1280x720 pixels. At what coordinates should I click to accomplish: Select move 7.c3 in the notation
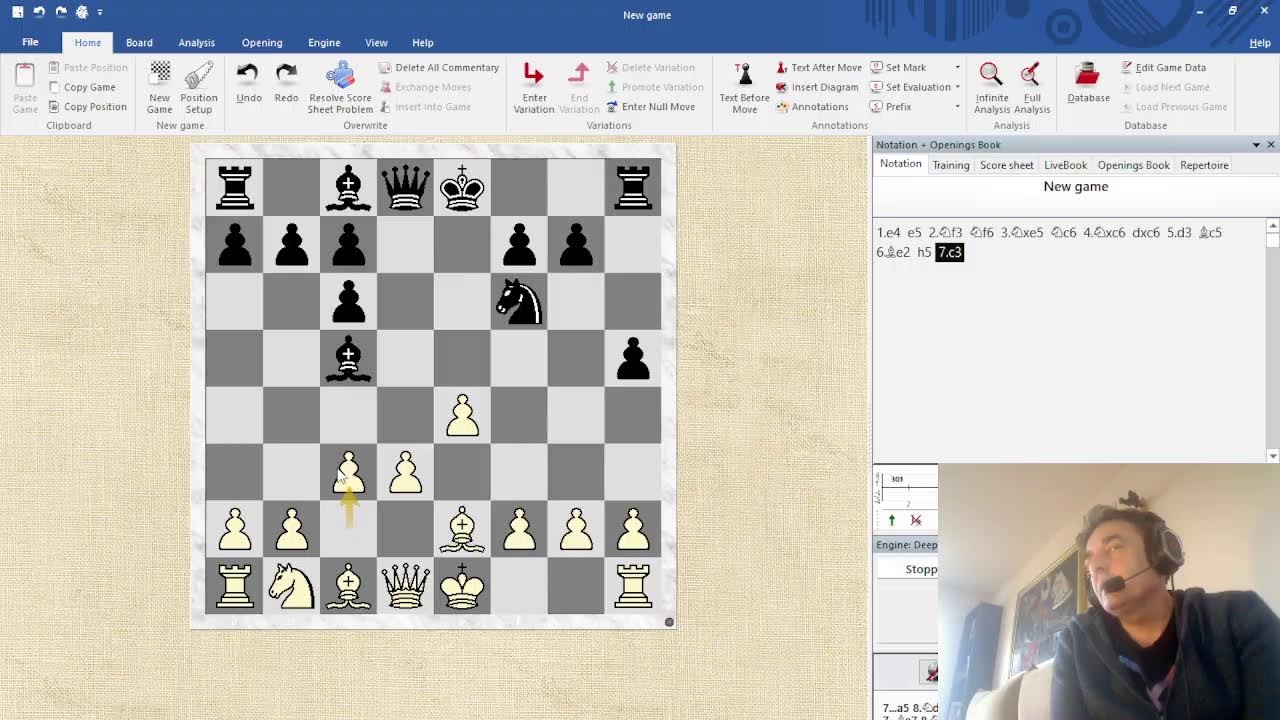(x=949, y=252)
